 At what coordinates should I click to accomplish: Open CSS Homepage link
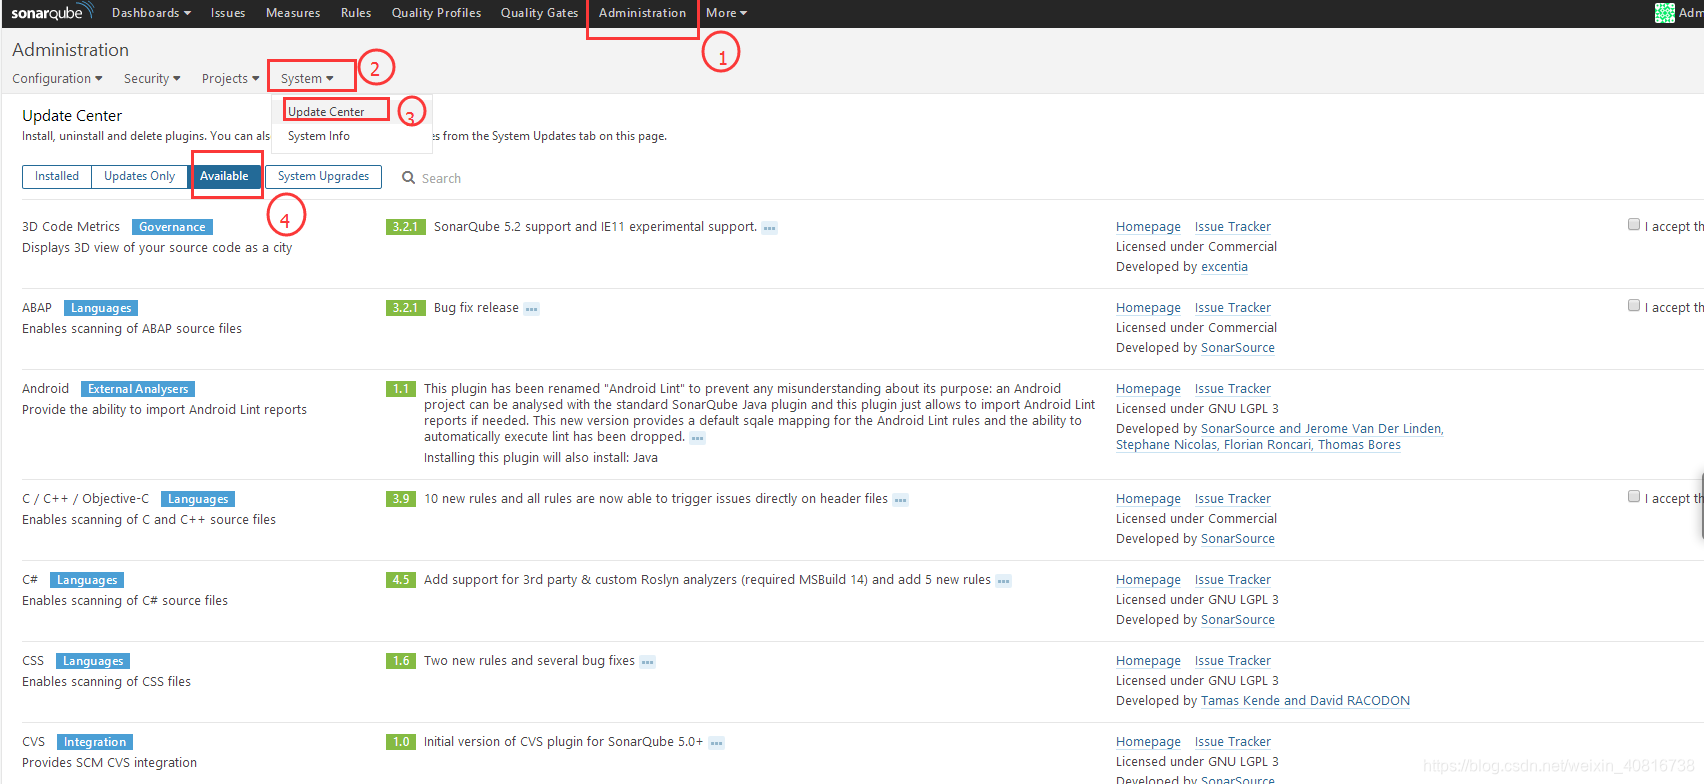[1148, 661]
